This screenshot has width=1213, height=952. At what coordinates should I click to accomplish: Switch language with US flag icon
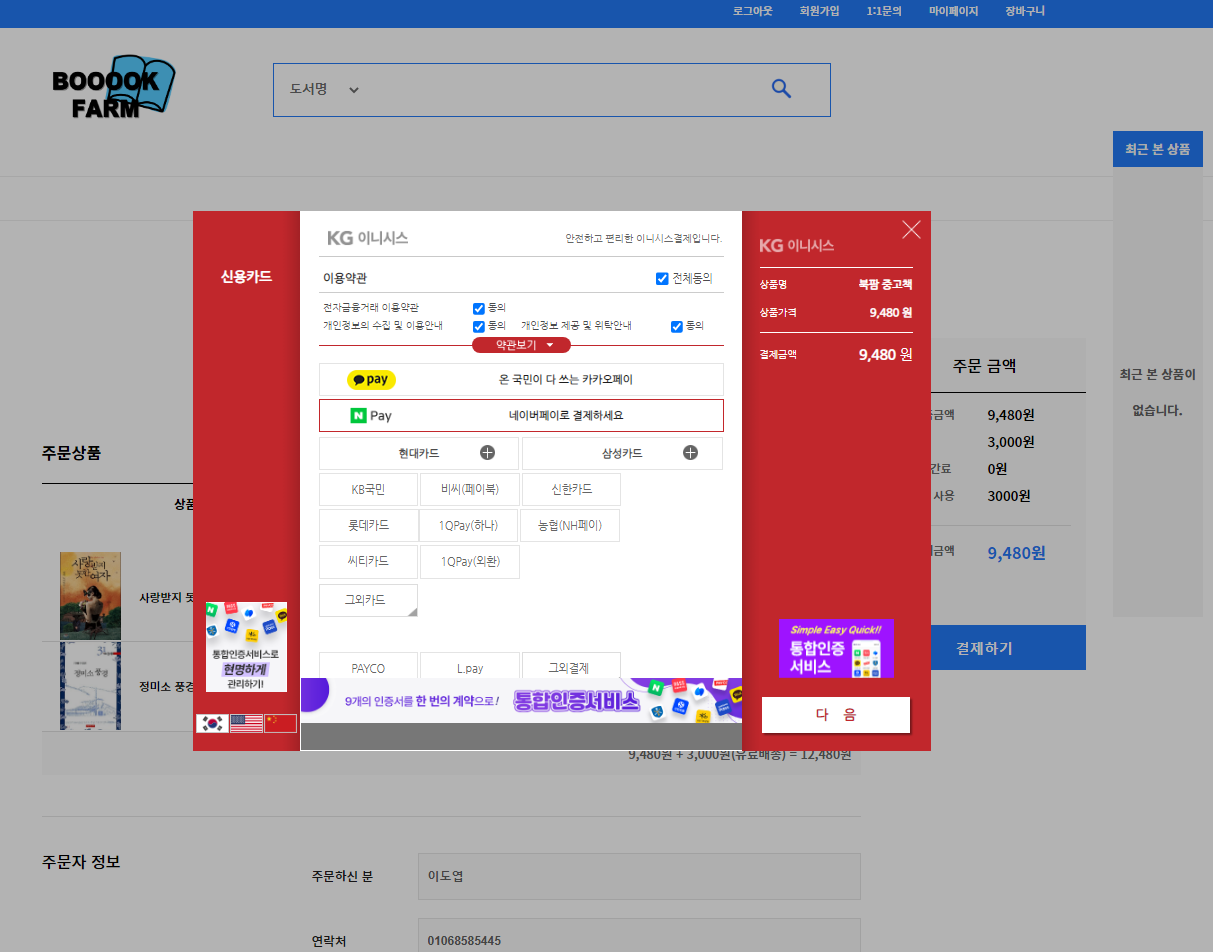point(246,723)
